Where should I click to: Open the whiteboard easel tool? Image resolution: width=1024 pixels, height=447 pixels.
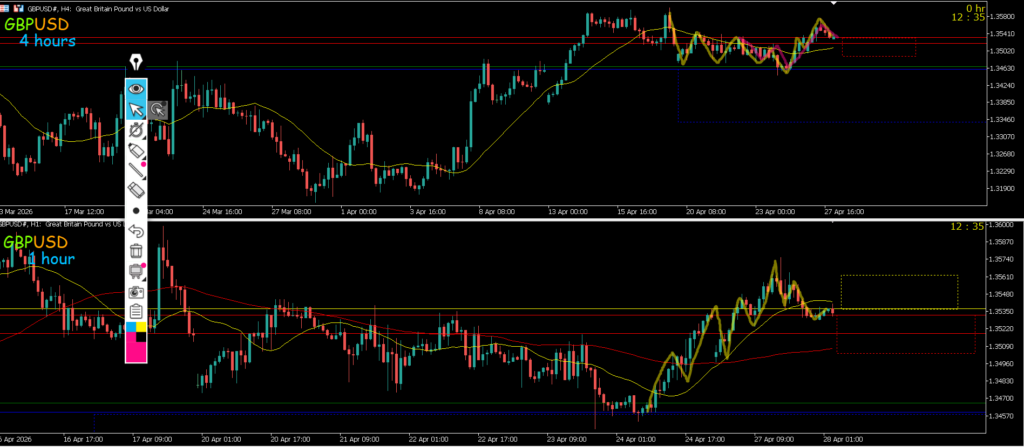click(x=136, y=271)
